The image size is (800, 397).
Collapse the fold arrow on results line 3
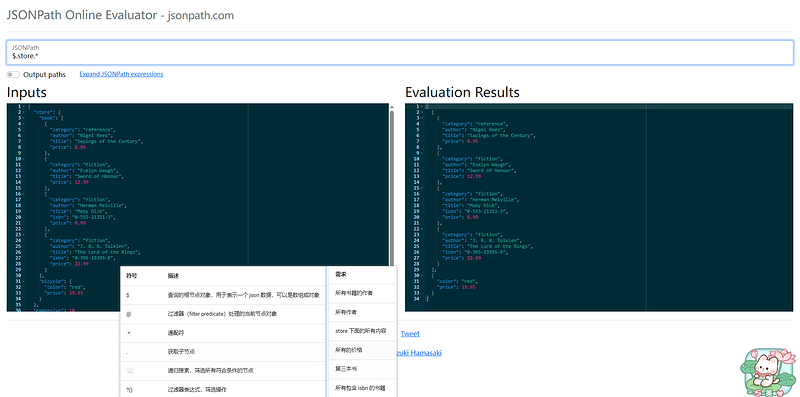point(422,118)
